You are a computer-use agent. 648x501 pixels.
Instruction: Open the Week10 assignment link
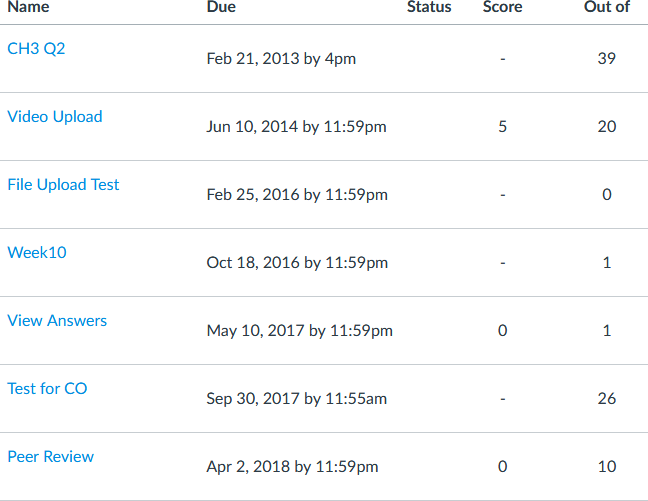pos(37,253)
